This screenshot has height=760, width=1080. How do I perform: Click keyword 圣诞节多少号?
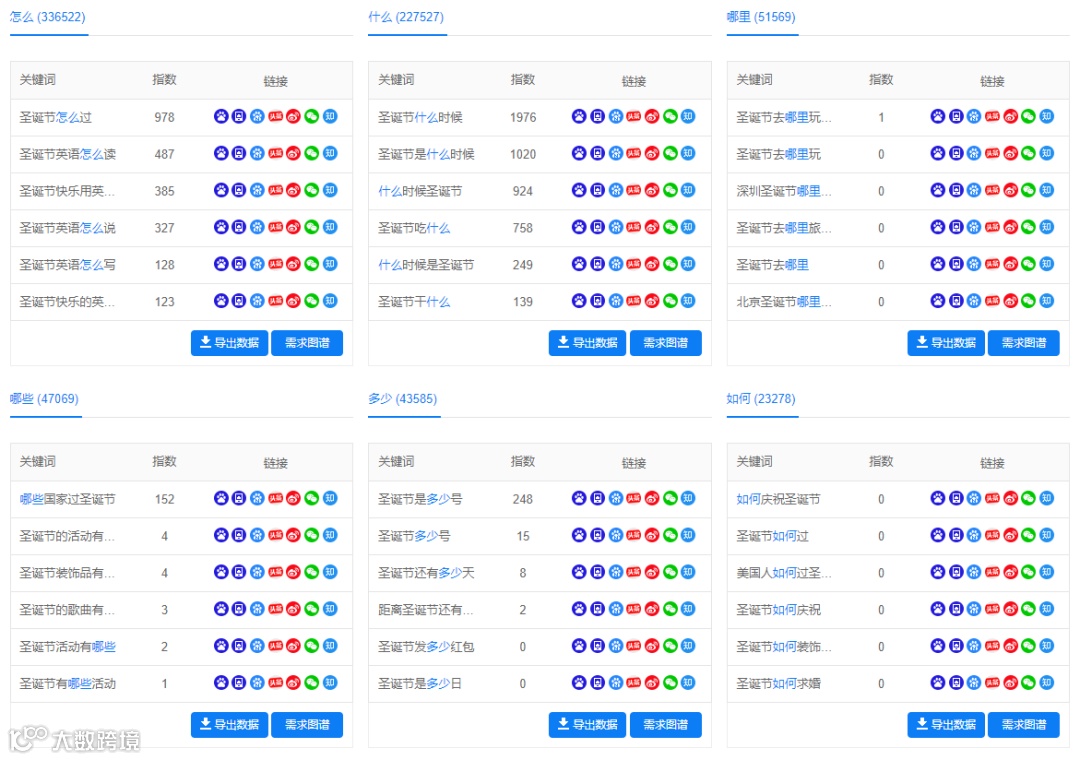[414, 535]
